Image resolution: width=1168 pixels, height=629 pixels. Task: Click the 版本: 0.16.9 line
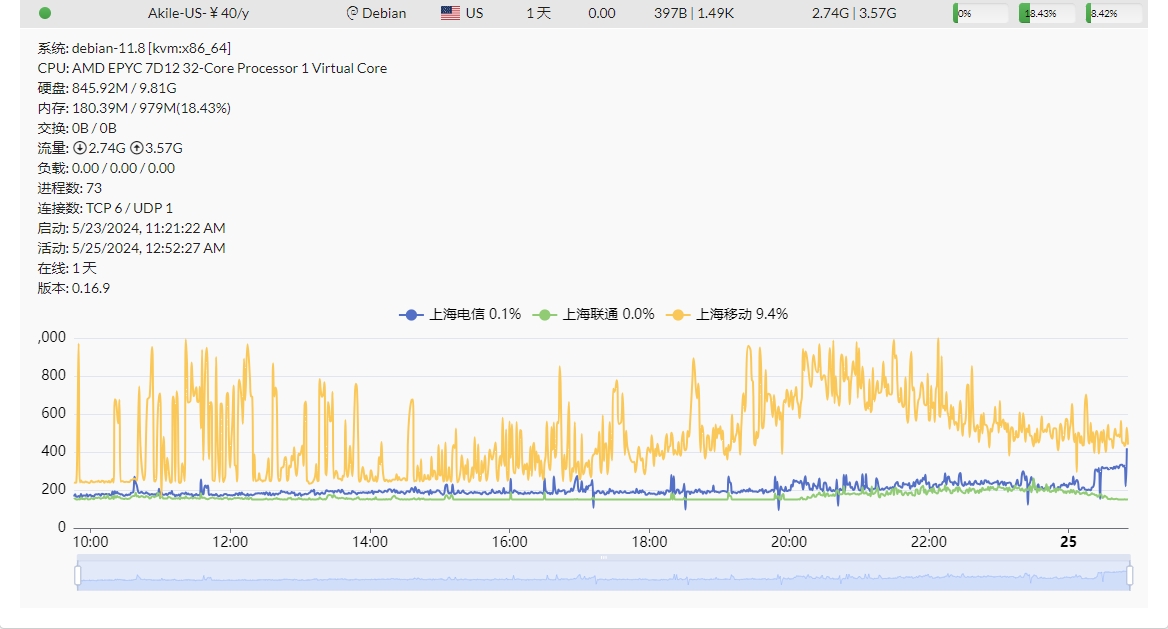pos(74,288)
